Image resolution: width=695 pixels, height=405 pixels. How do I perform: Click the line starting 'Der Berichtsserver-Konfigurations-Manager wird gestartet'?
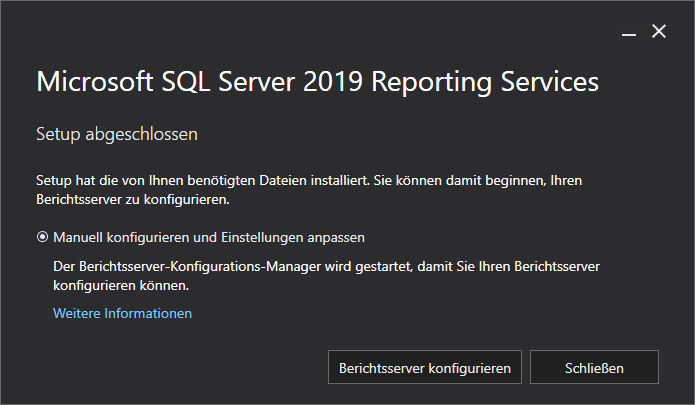pyautogui.click(x=326, y=267)
